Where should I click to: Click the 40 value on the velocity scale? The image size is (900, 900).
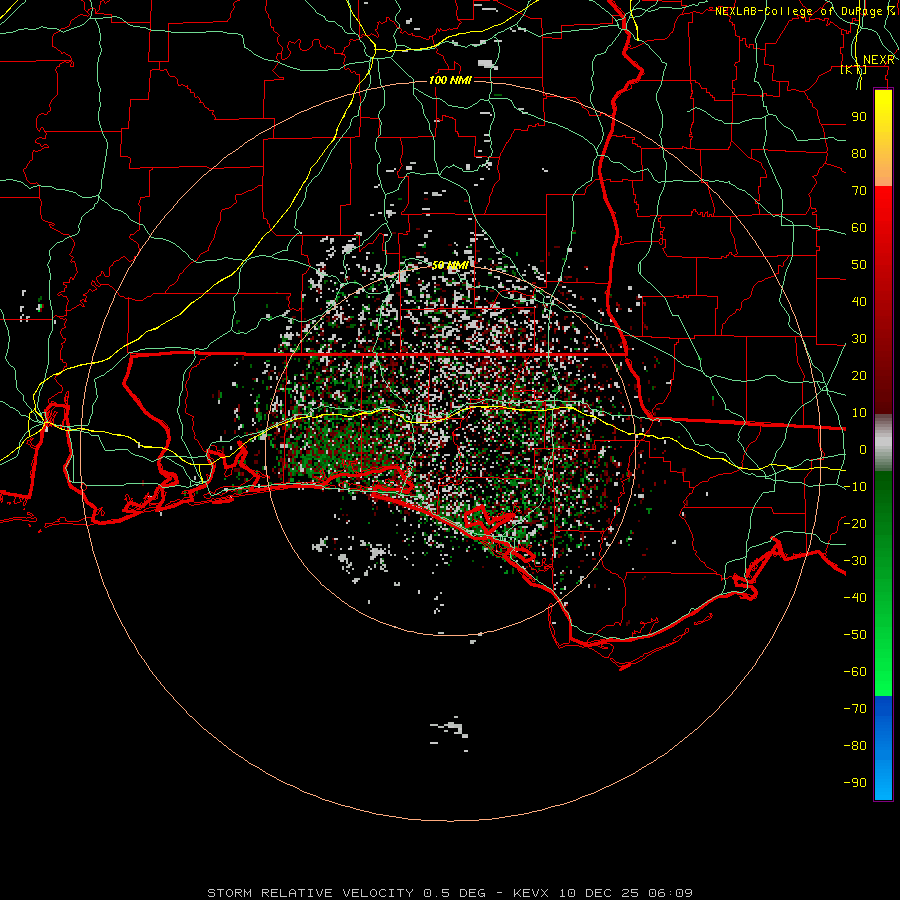(x=859, y=302)
